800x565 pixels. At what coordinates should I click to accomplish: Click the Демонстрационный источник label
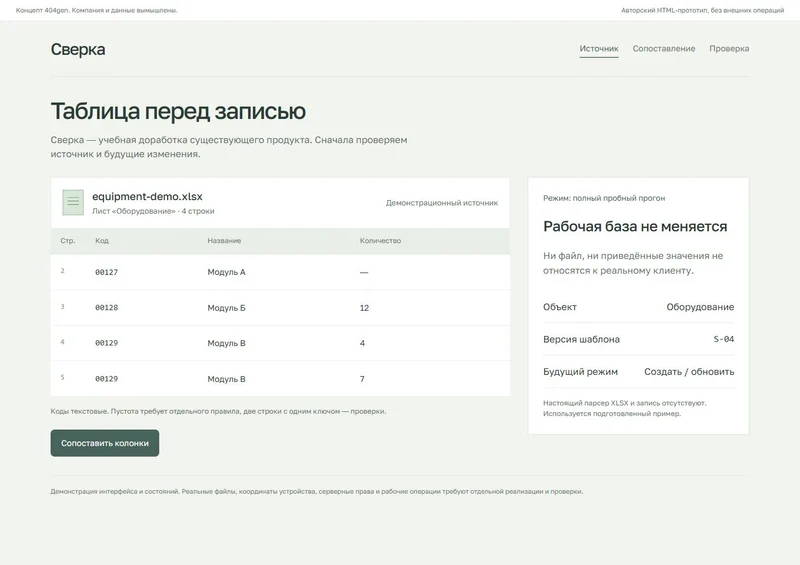(442, 203)
